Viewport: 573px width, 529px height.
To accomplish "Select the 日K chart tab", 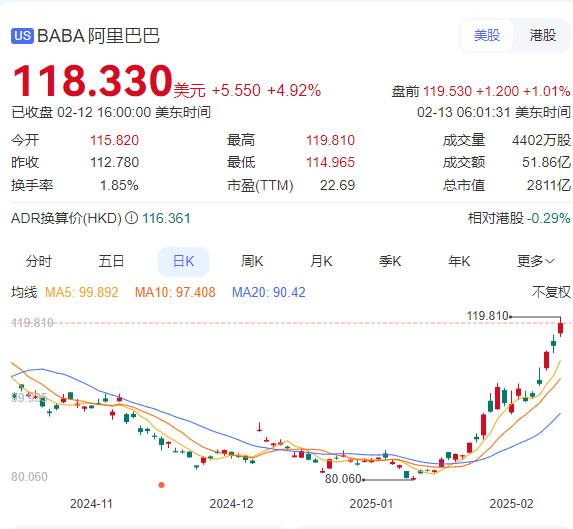I will click(x=183, y=262).
